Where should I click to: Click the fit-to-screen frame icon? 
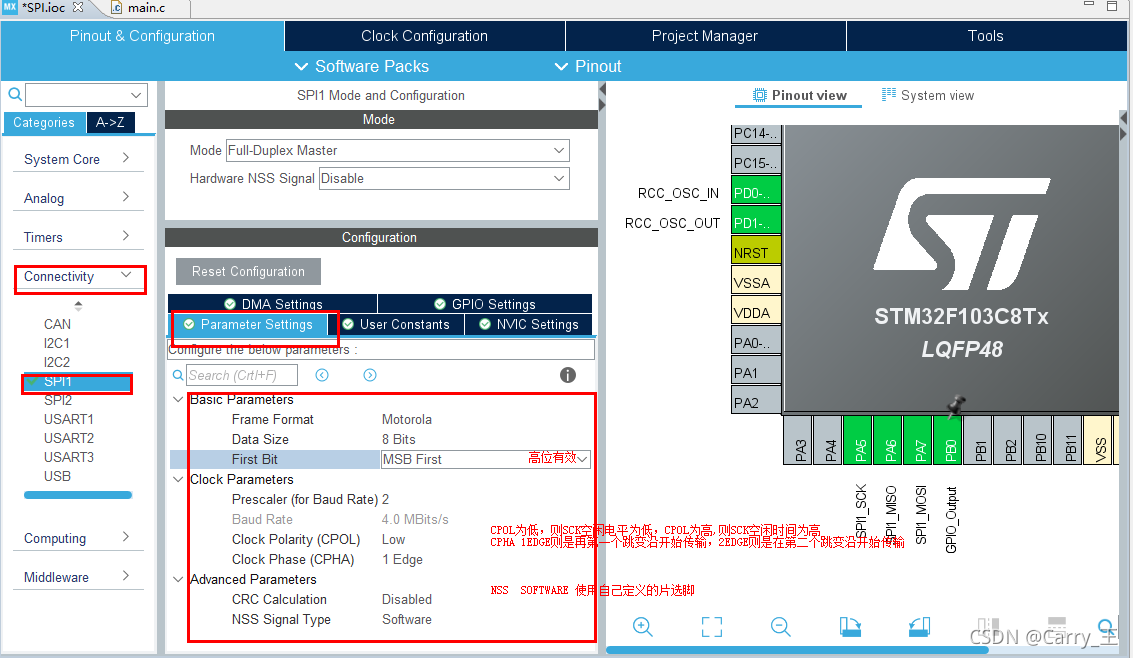point(712,627)
